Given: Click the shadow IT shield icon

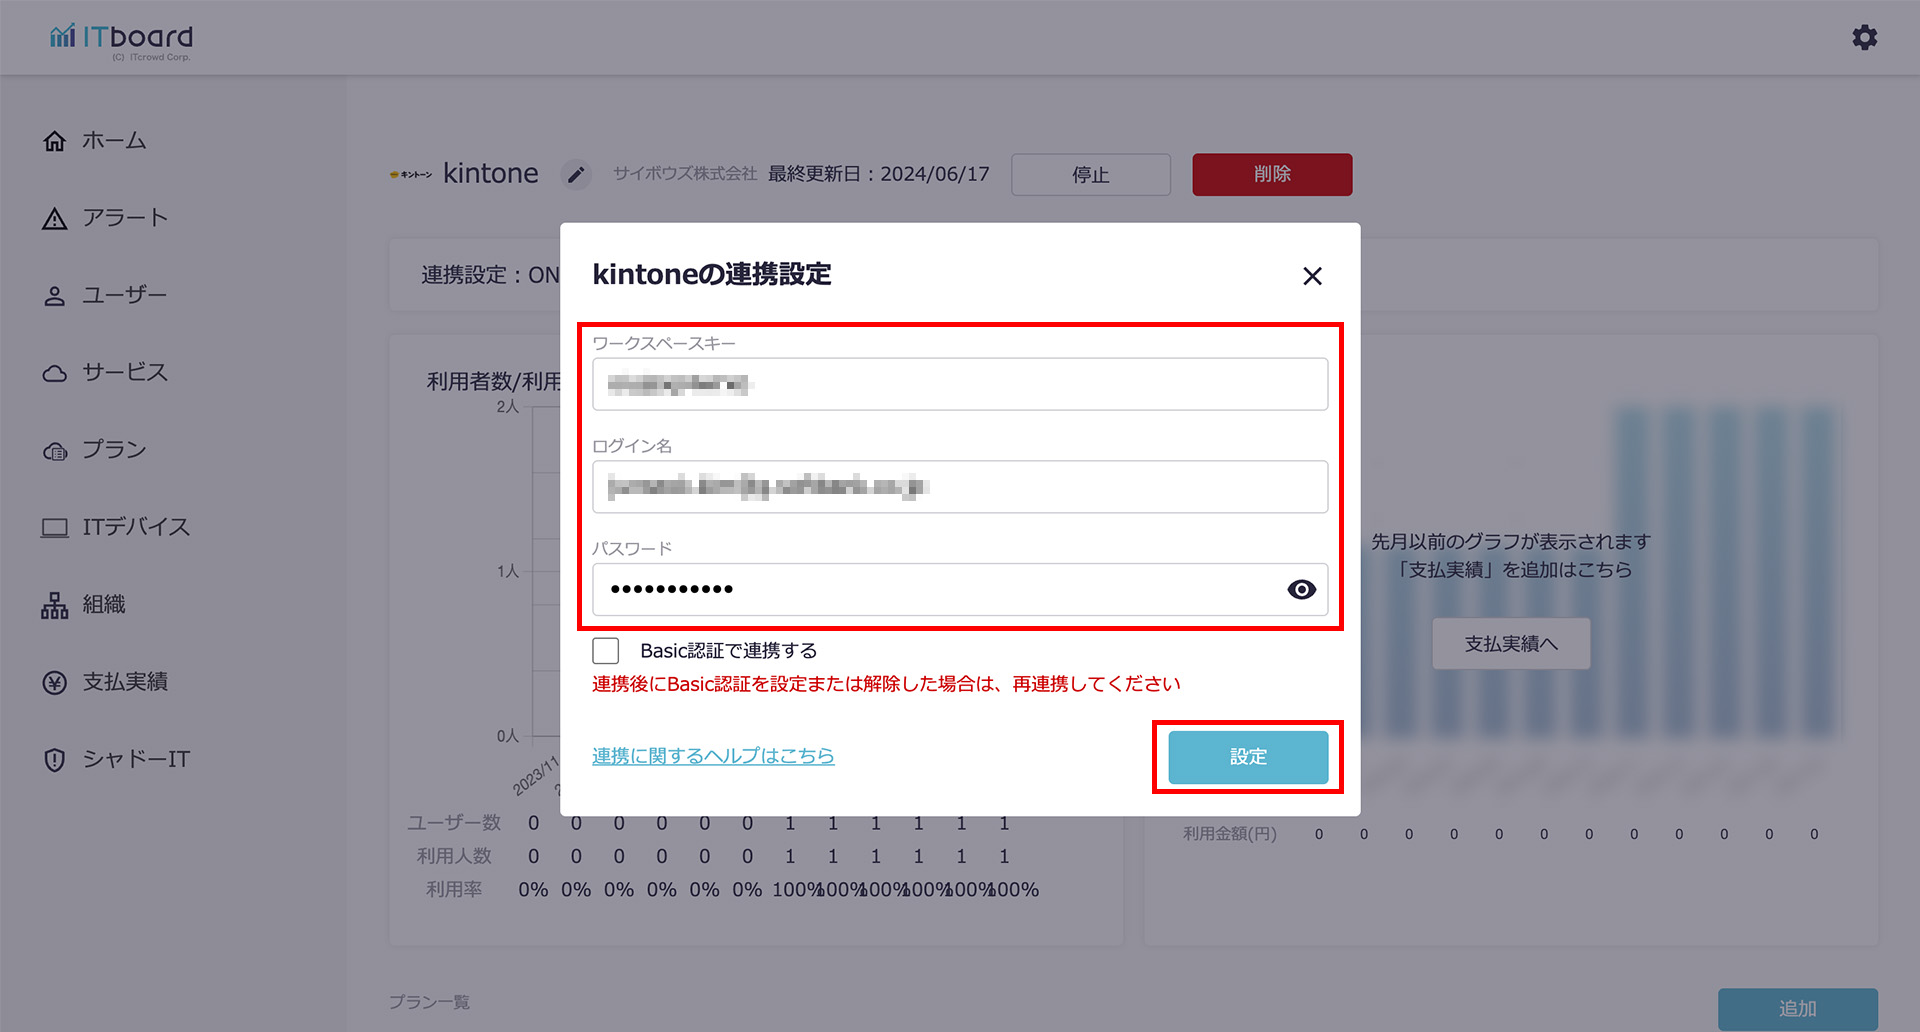Looking at the screenshot, I should pyautogui.click(x=55, y=760).
